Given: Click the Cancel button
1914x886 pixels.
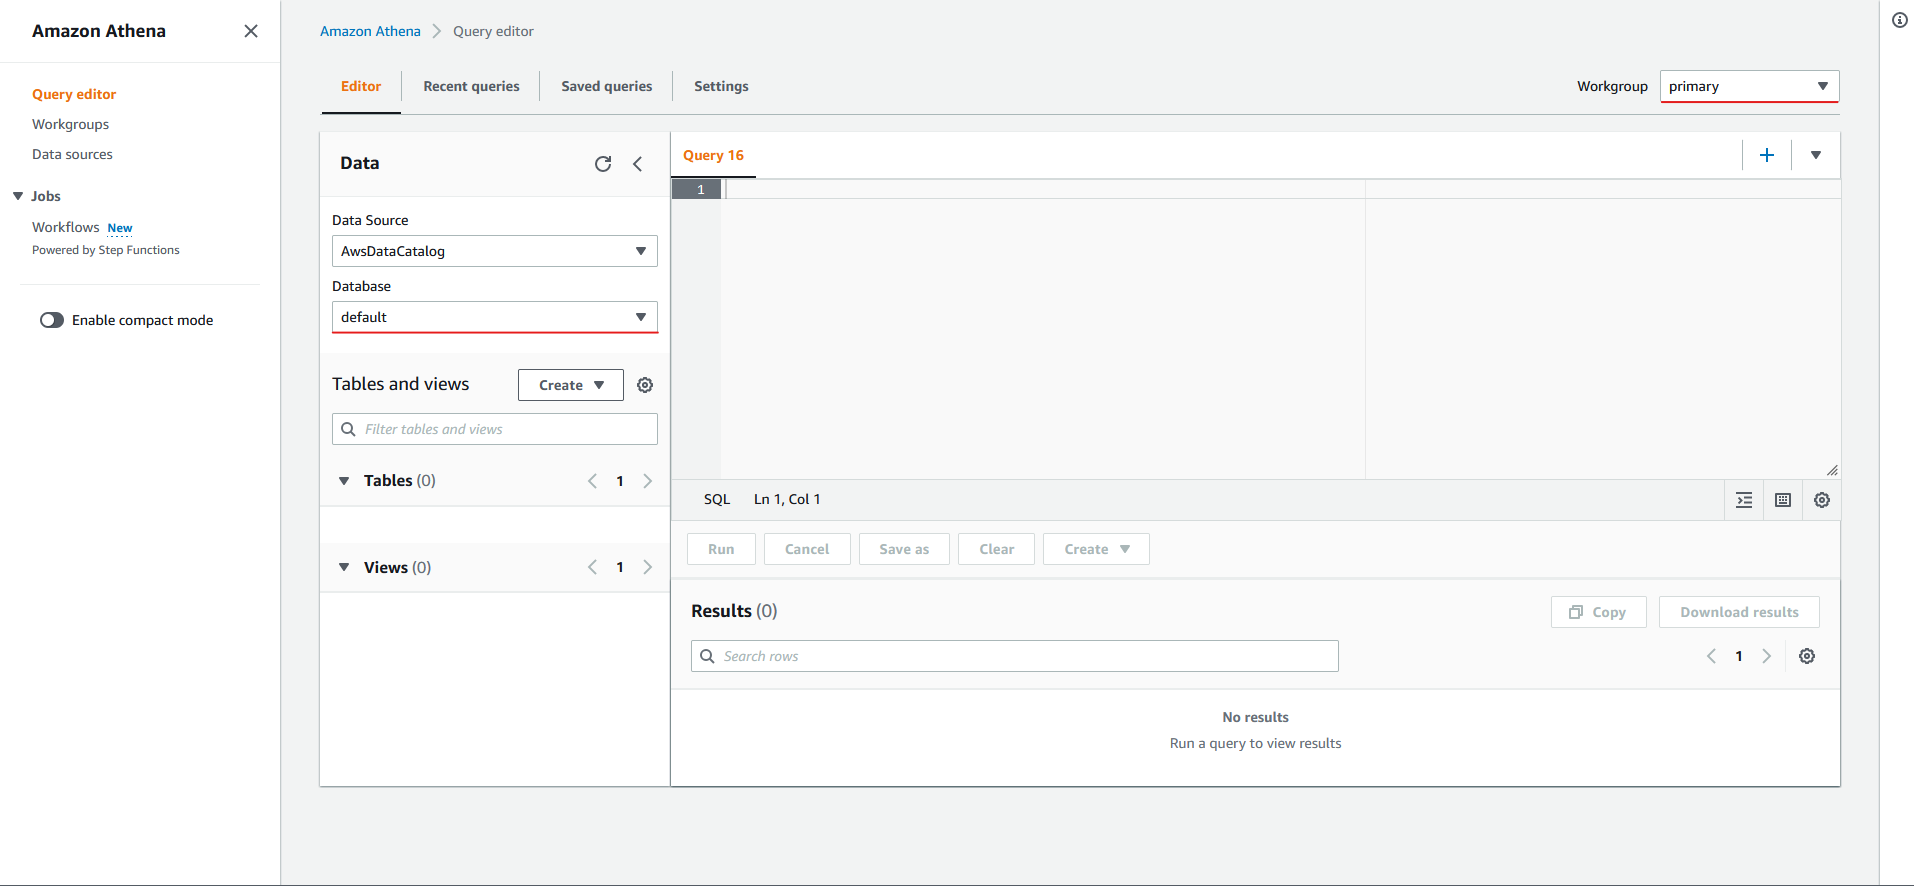Looking at the screenshot, I should tap(807, 549).
